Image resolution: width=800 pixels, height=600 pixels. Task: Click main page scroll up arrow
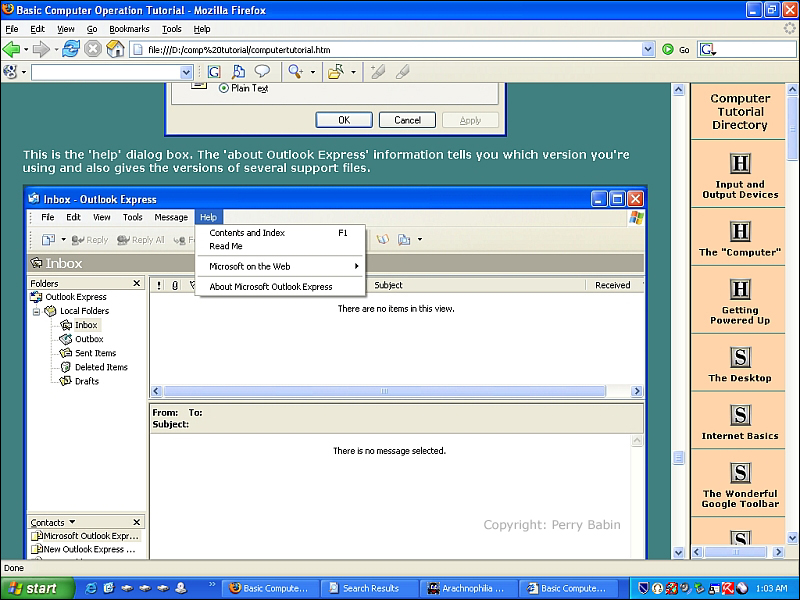click(678, 90)
